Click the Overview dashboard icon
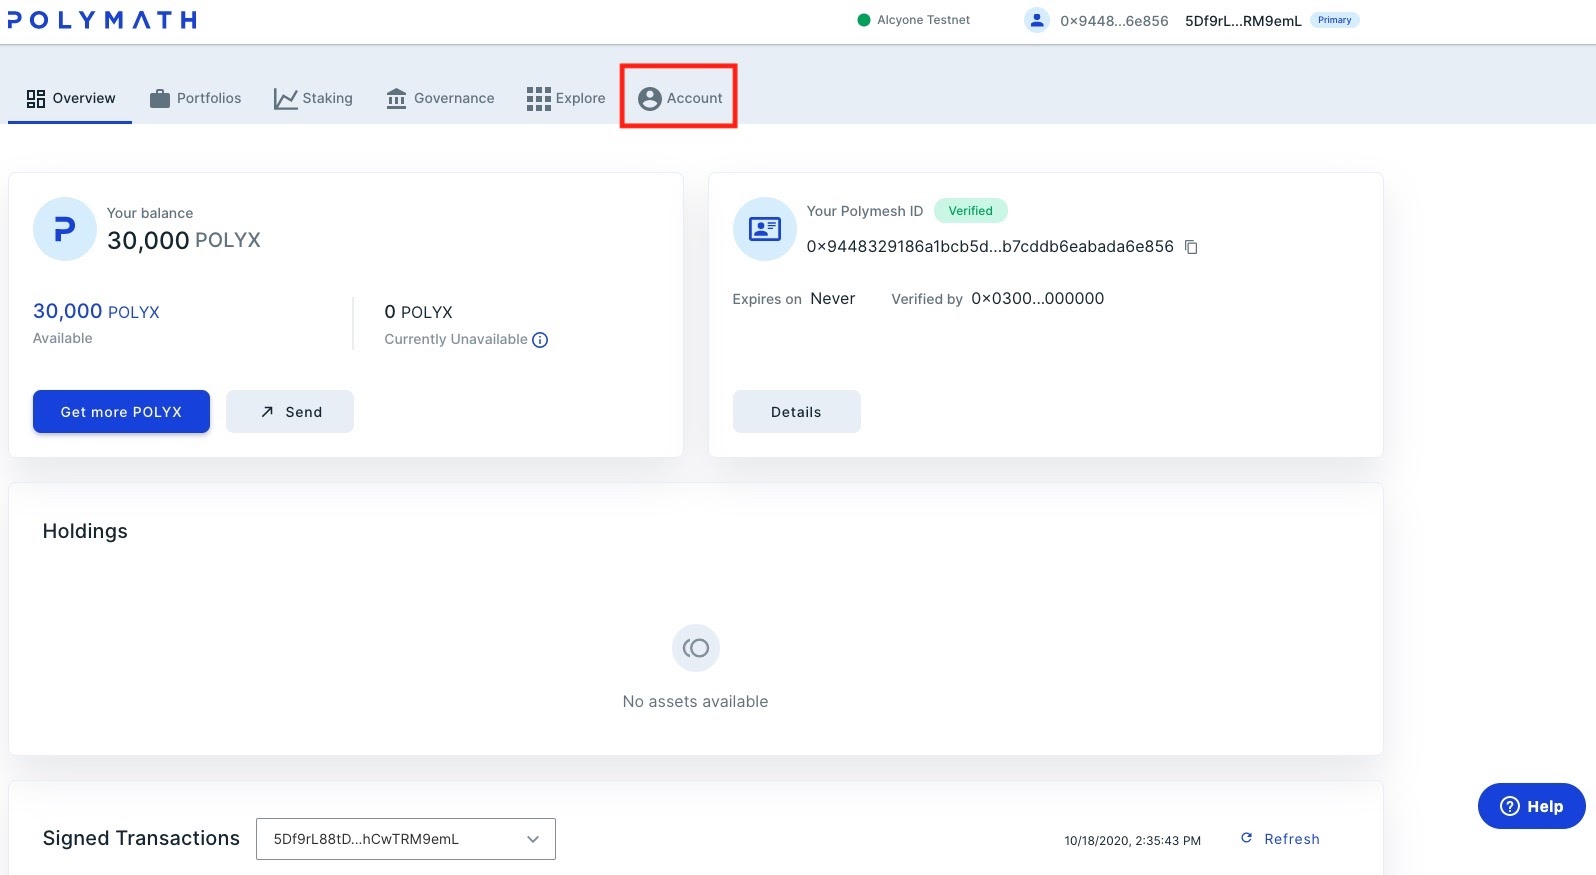Screen dimensions: 1596x875 pyautogui.click(x=36, y=98)
